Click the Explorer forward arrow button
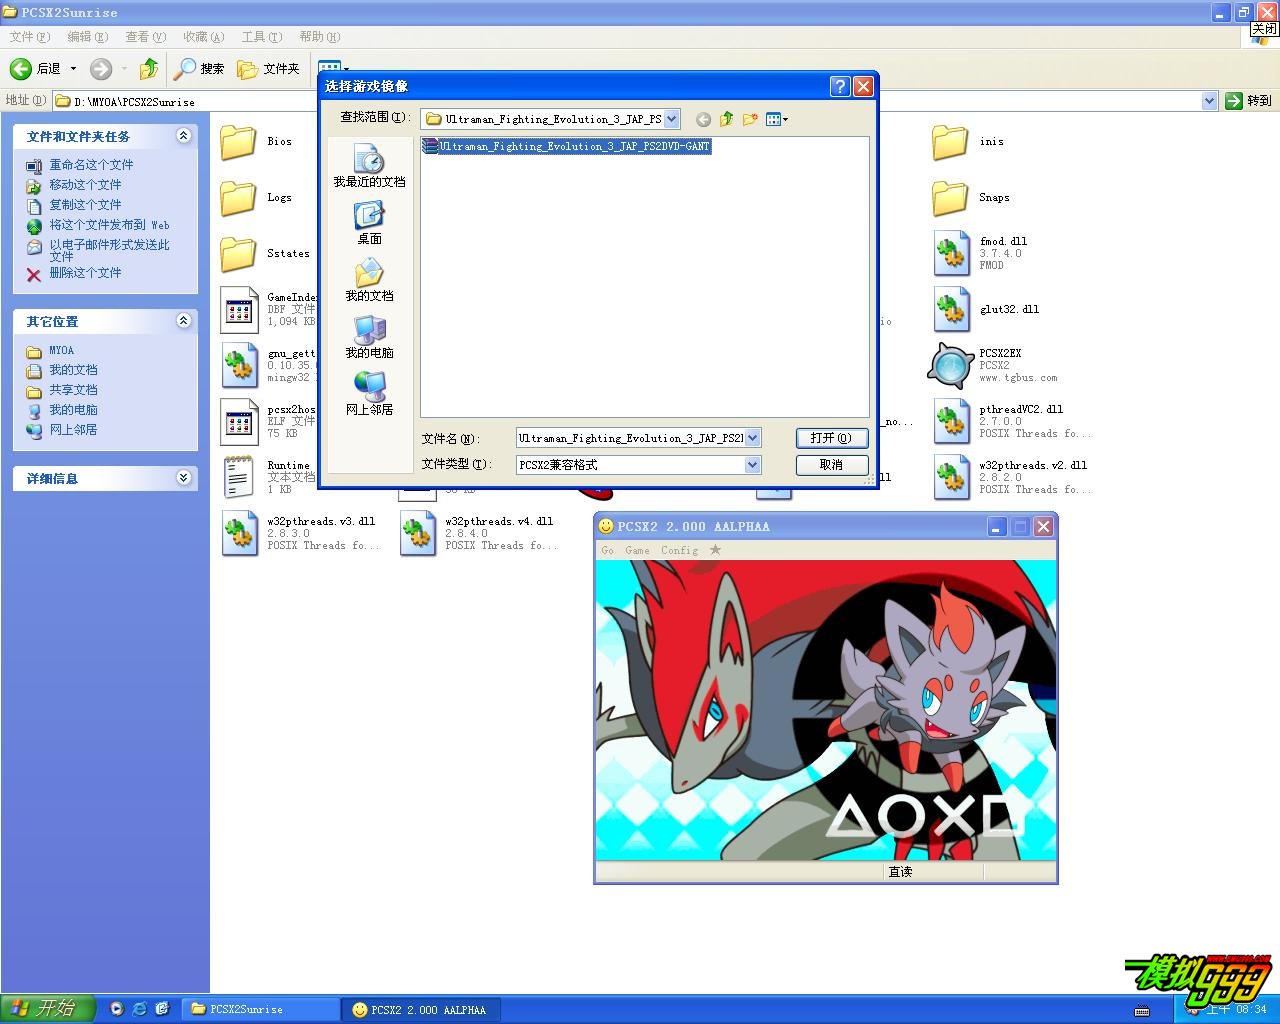This screenshot has height=1024, width=1280. 101,69
